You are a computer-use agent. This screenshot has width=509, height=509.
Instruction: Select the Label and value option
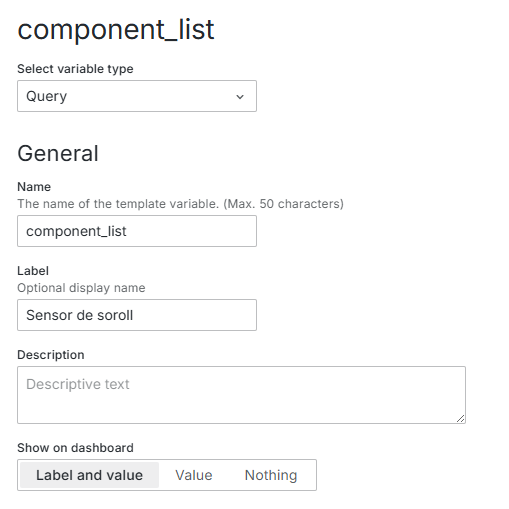89,475
